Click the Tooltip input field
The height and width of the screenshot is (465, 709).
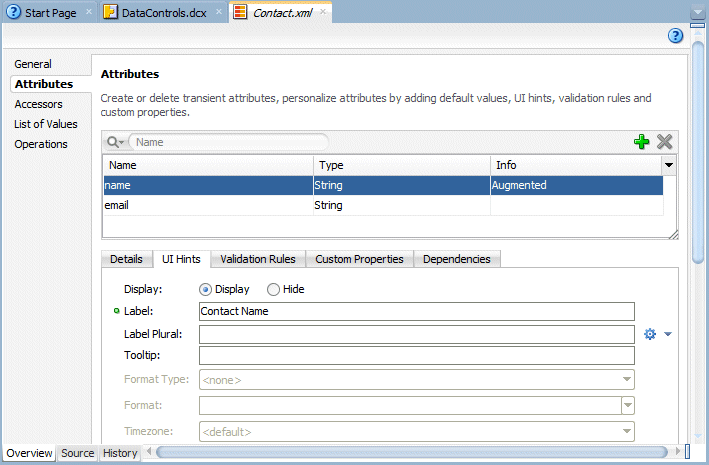coord(416,356)
